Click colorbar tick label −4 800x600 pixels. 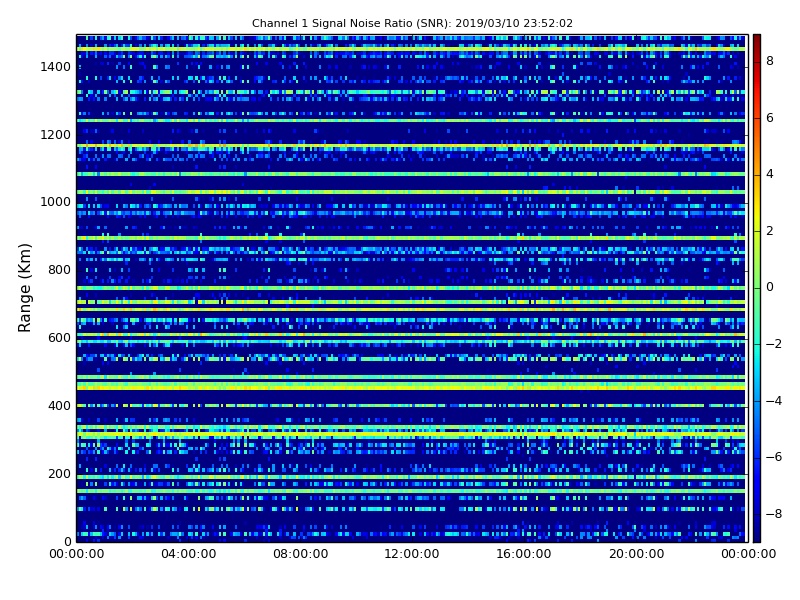774,401
